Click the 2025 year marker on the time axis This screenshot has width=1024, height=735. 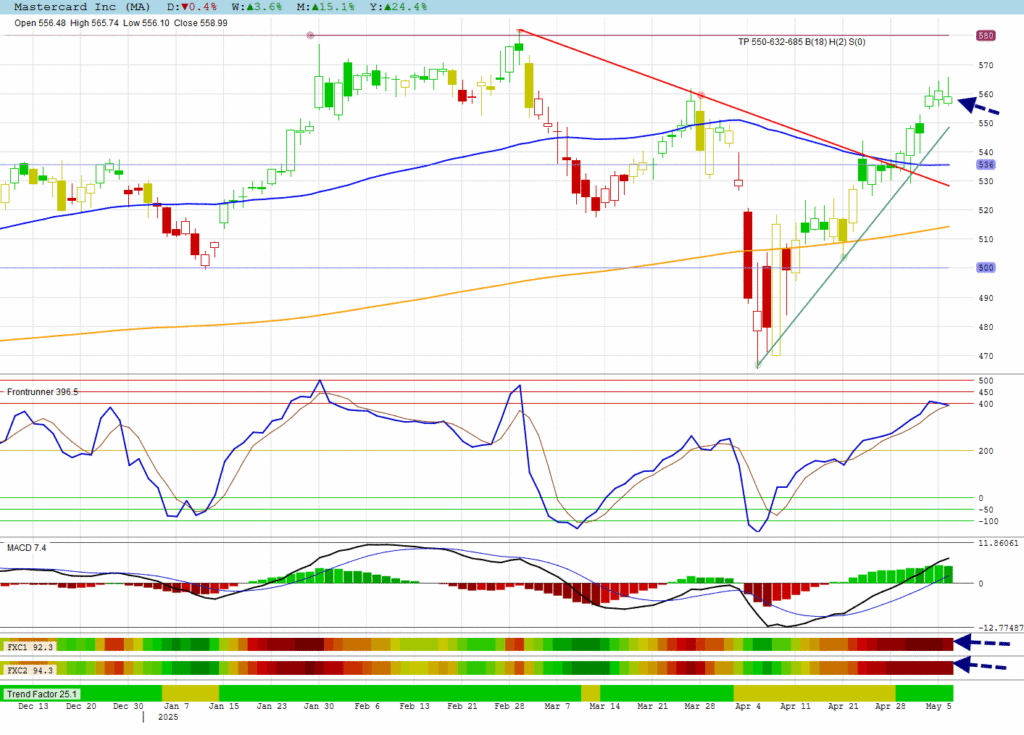pyautogui.click(x=168, y=717)
